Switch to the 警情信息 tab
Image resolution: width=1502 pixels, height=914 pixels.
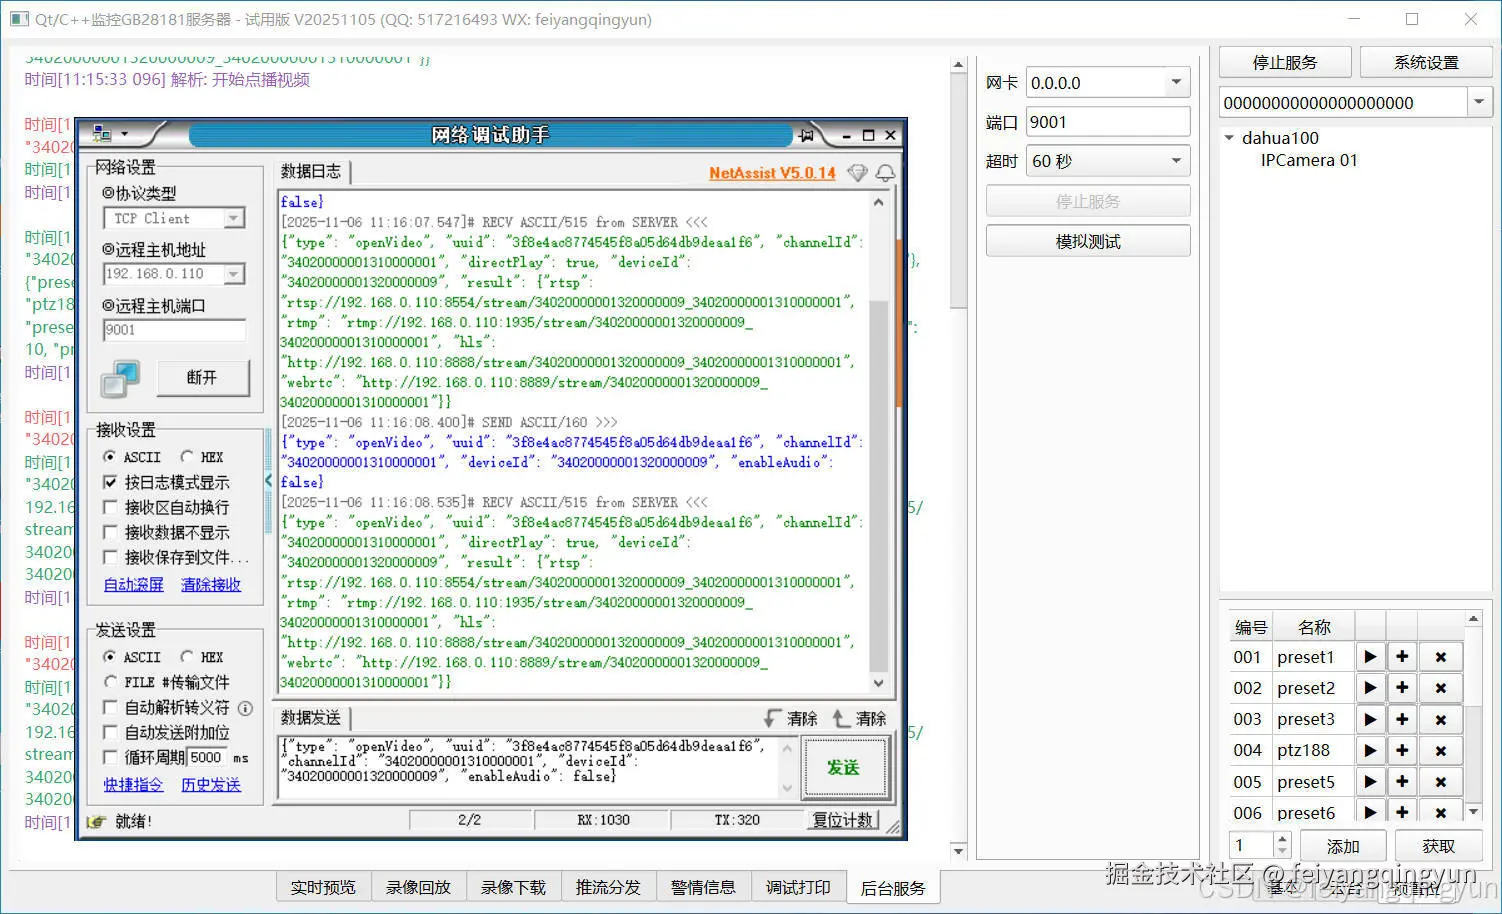(703, 887)
